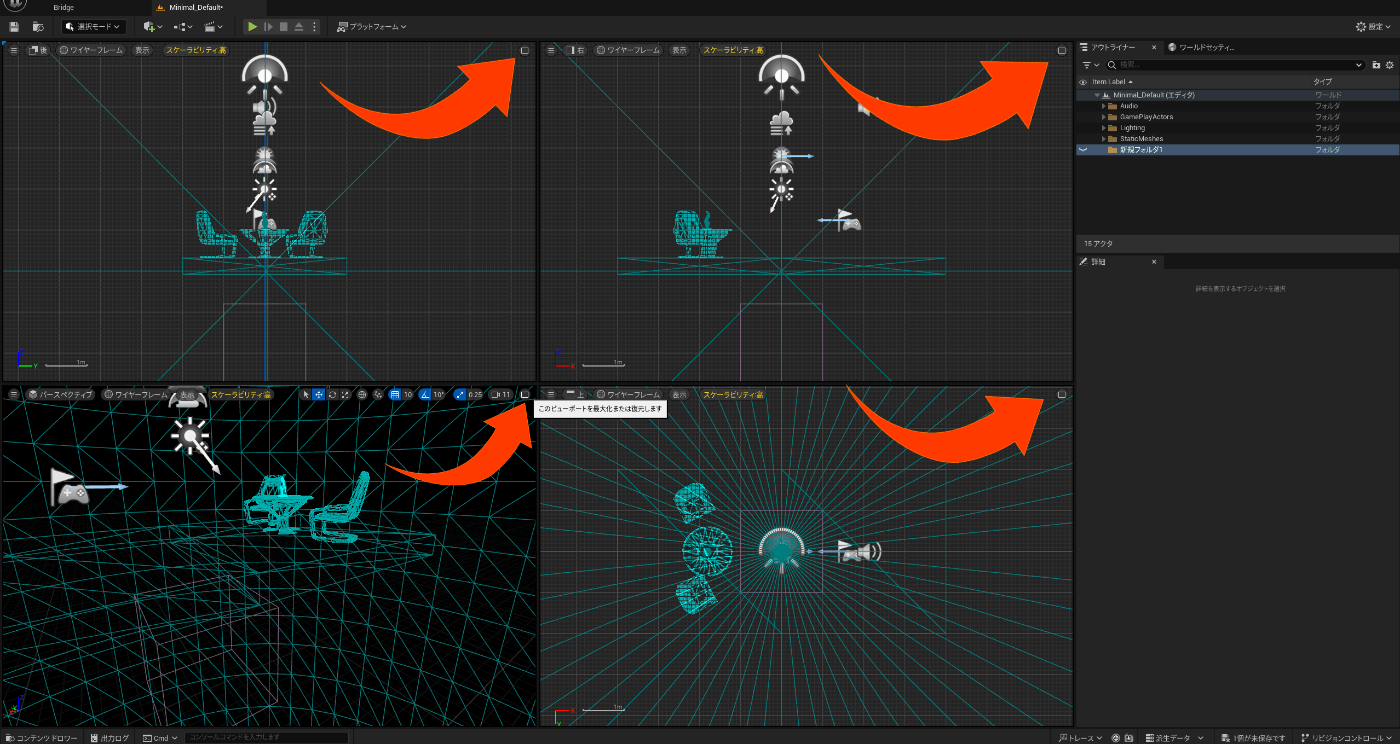Screen dimensions: 1400x744
Task: Click the 上 view type button
Action: point(575,395)
